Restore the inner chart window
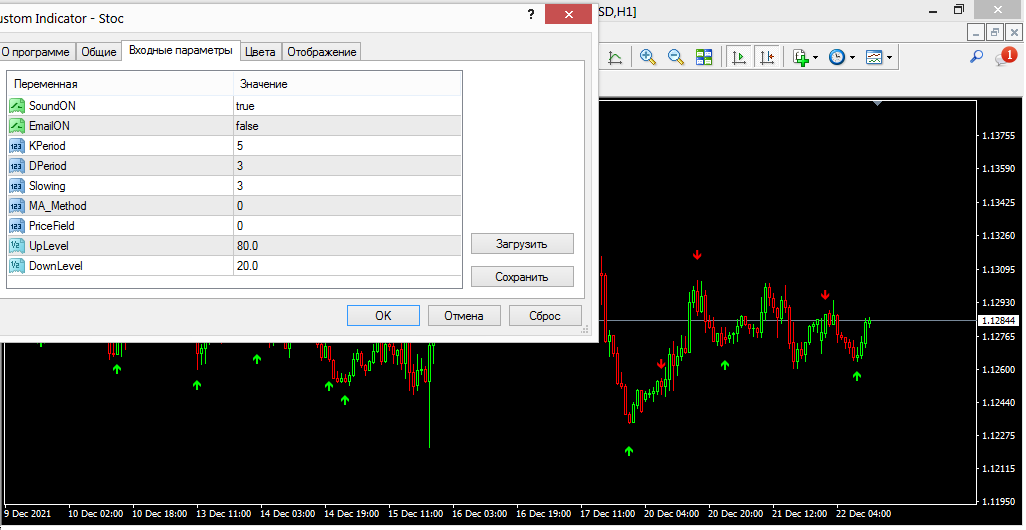Image resolution: width=1026 pixels, height=530 pixels. [x=995, y=32]
